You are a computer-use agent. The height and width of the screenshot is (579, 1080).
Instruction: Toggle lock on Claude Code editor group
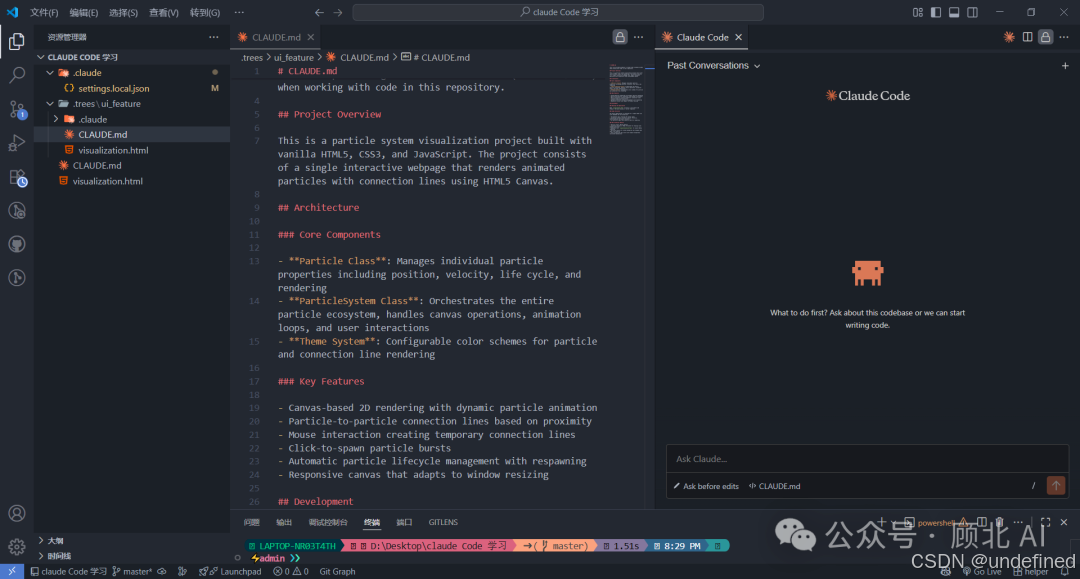(1046, 37)
